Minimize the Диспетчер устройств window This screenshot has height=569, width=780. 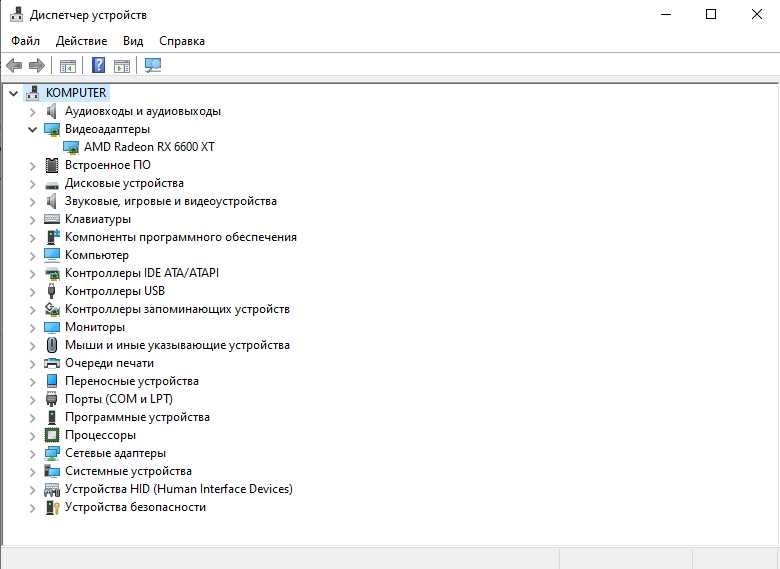tap(666, 14)
